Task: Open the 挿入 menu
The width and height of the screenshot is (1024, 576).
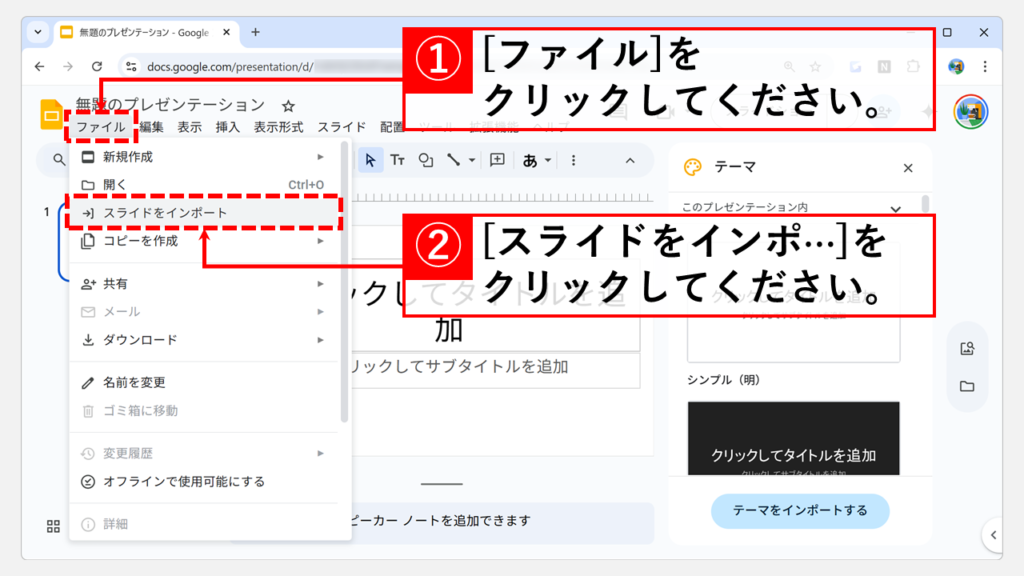Action: [228, 127]
